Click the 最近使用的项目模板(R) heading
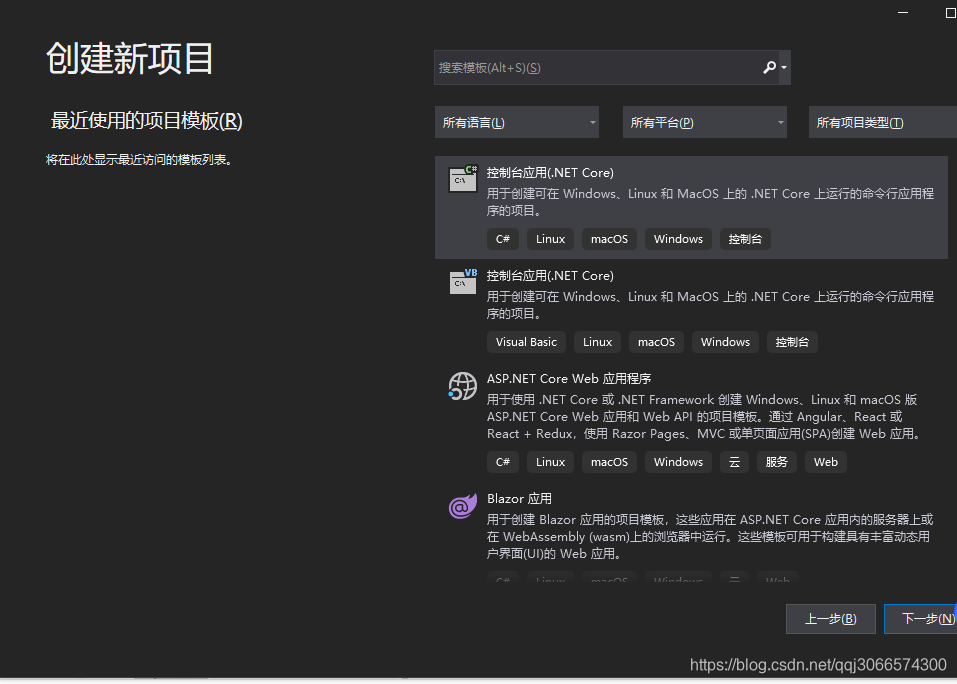Viewport: 957px width, 684px height. click(146, 121)
